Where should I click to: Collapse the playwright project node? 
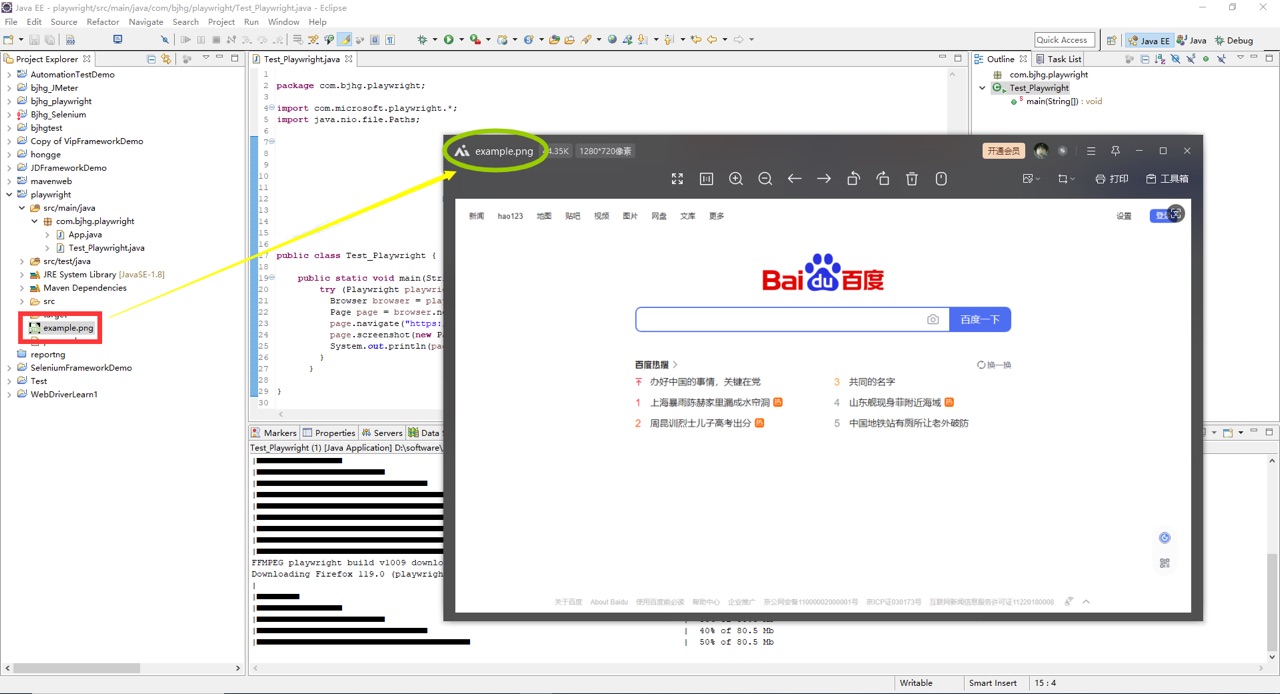pos(9,194)
